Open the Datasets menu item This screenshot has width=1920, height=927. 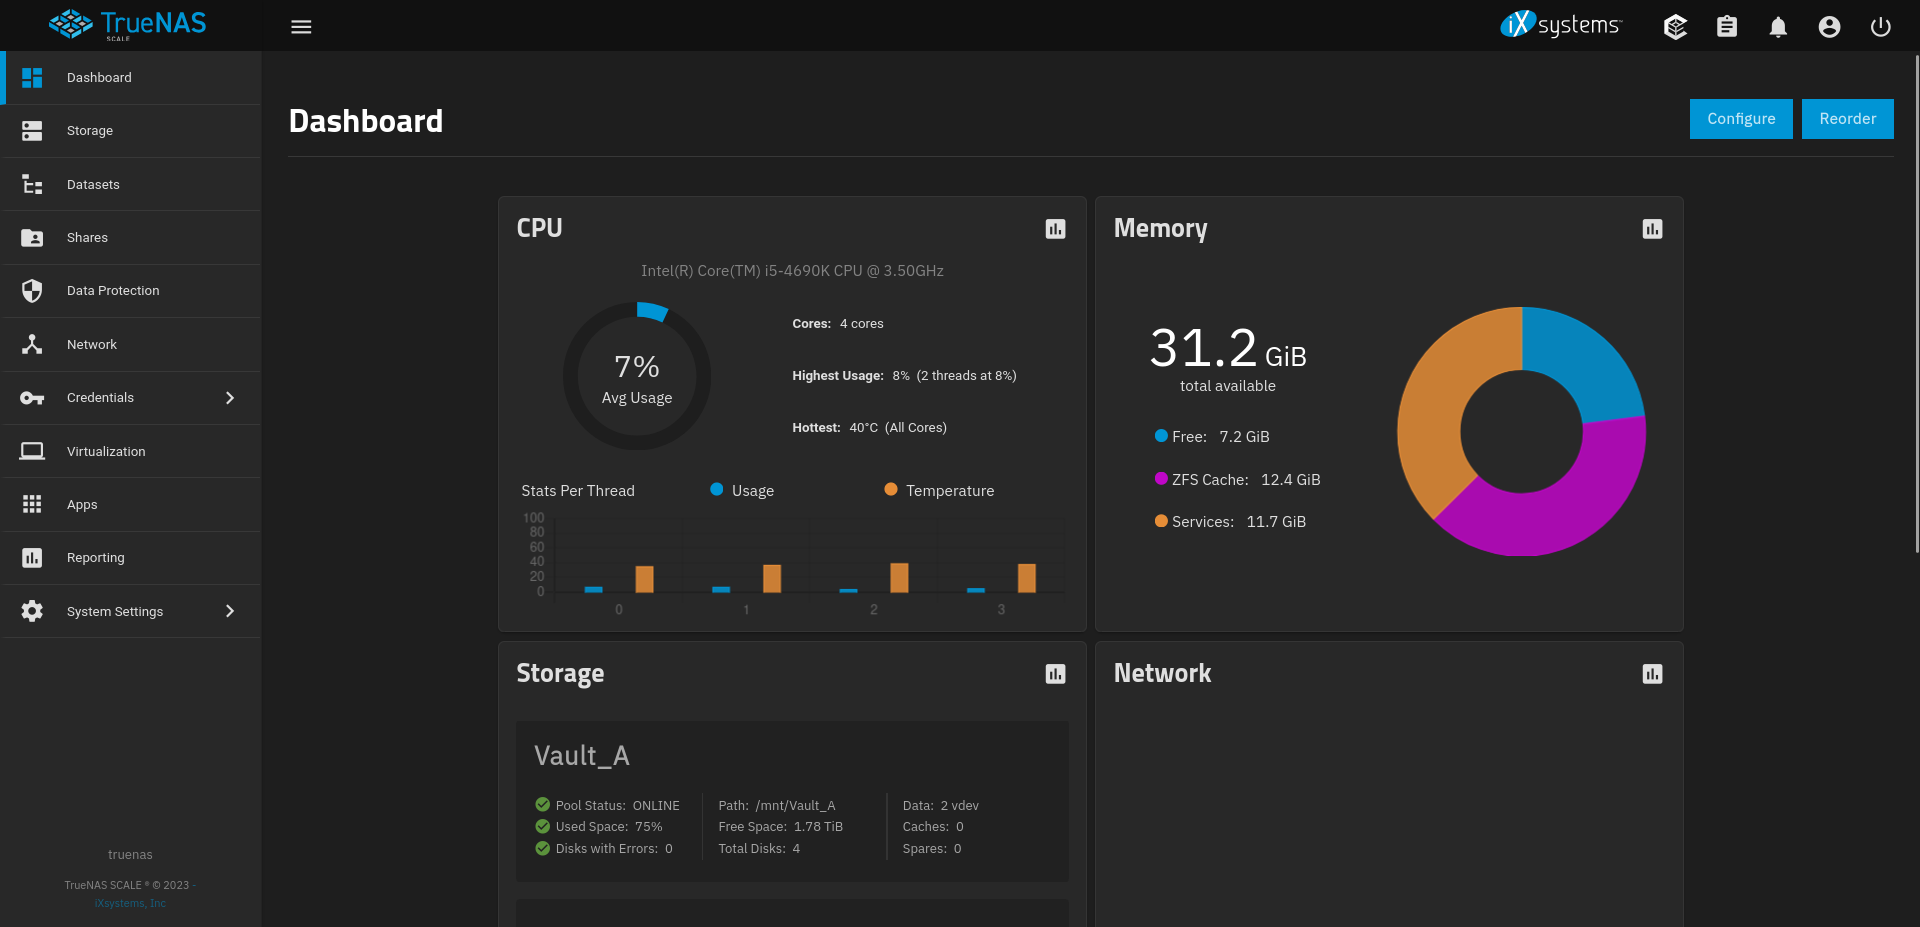pos(132,184)
